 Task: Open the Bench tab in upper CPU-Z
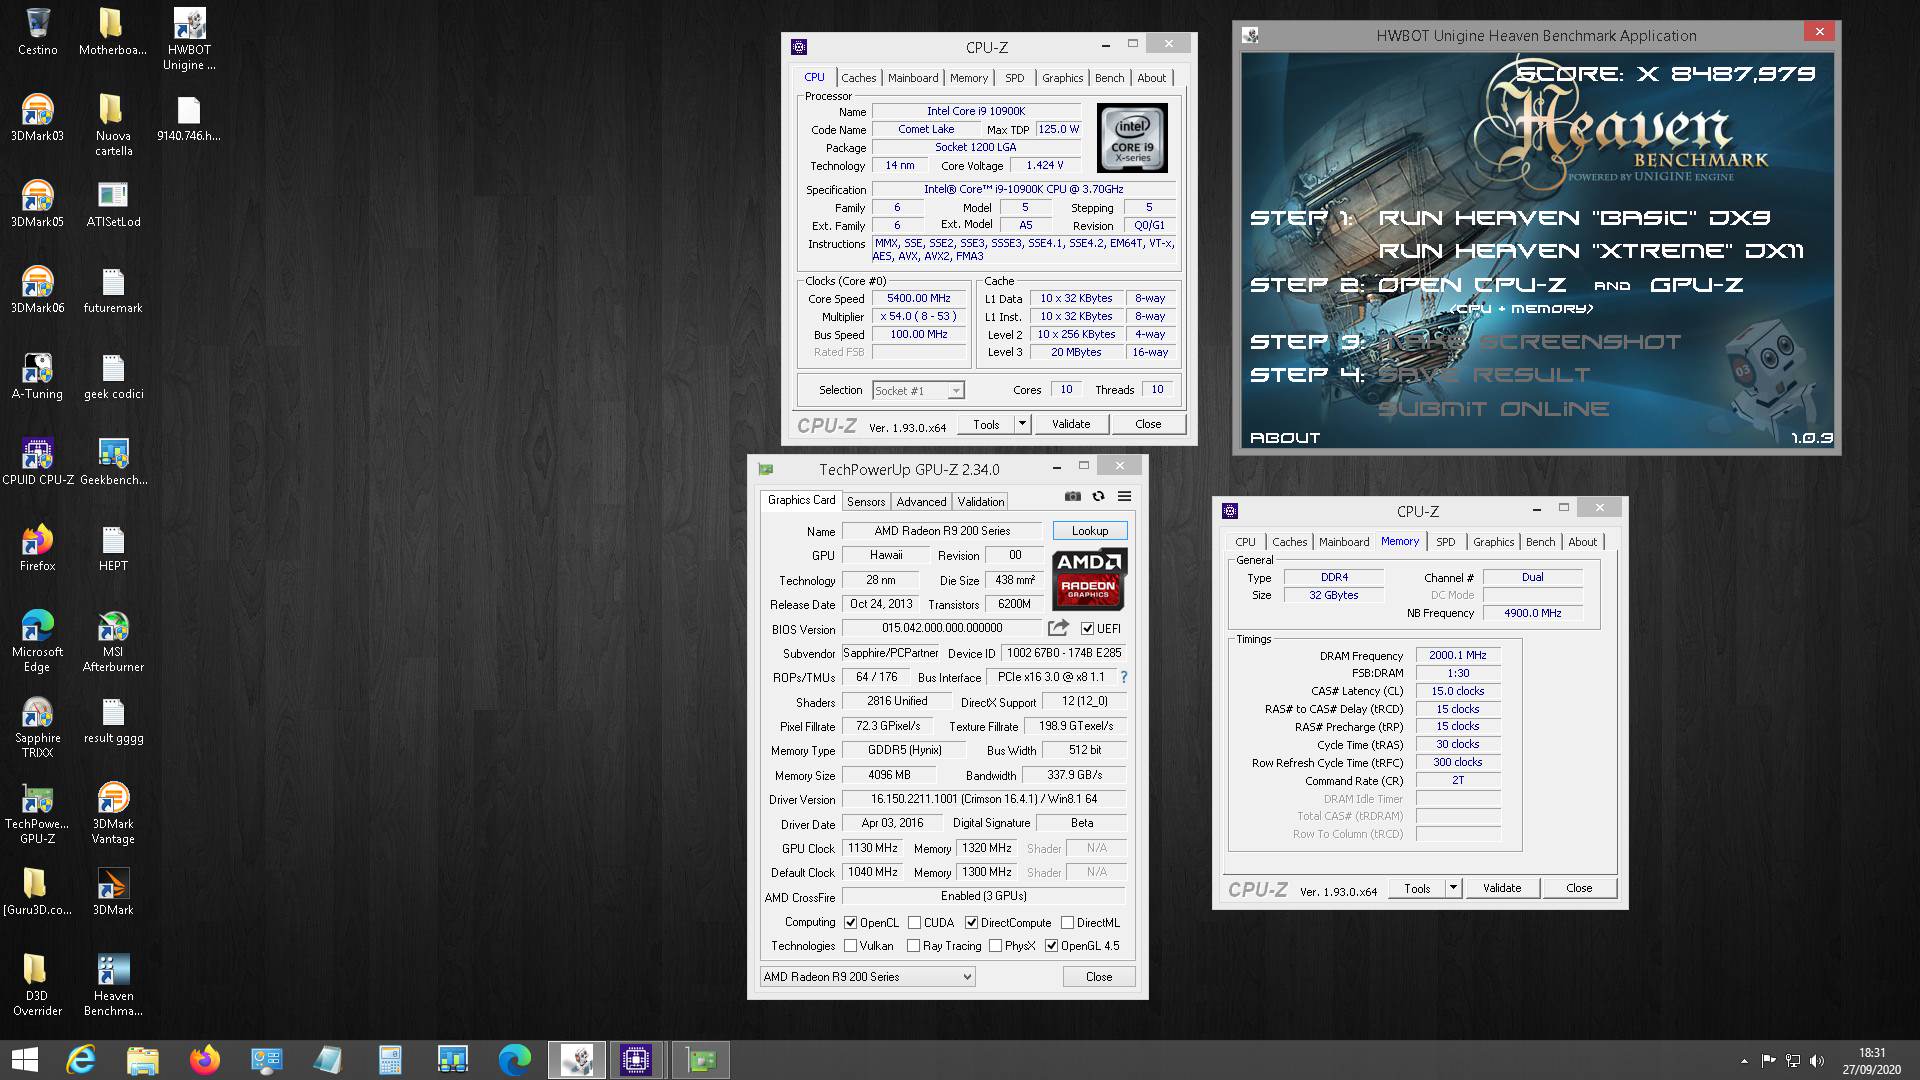point(1109,78)
